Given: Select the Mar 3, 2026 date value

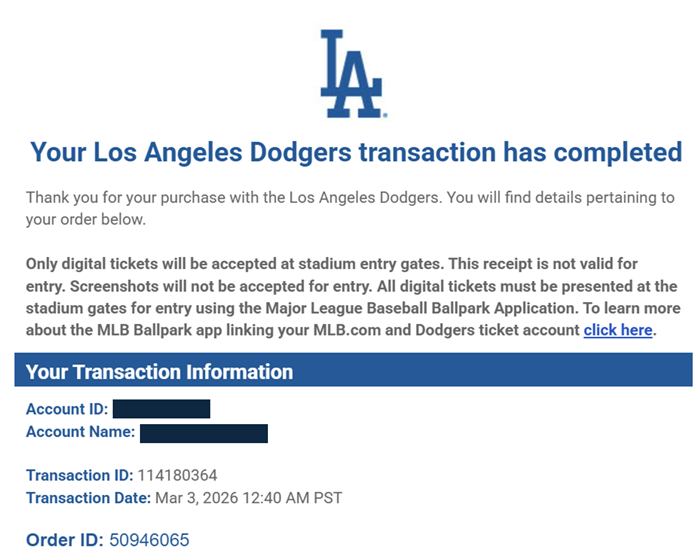Looking at the screenshot, I should pyautogui.click(x=249, y=498).
